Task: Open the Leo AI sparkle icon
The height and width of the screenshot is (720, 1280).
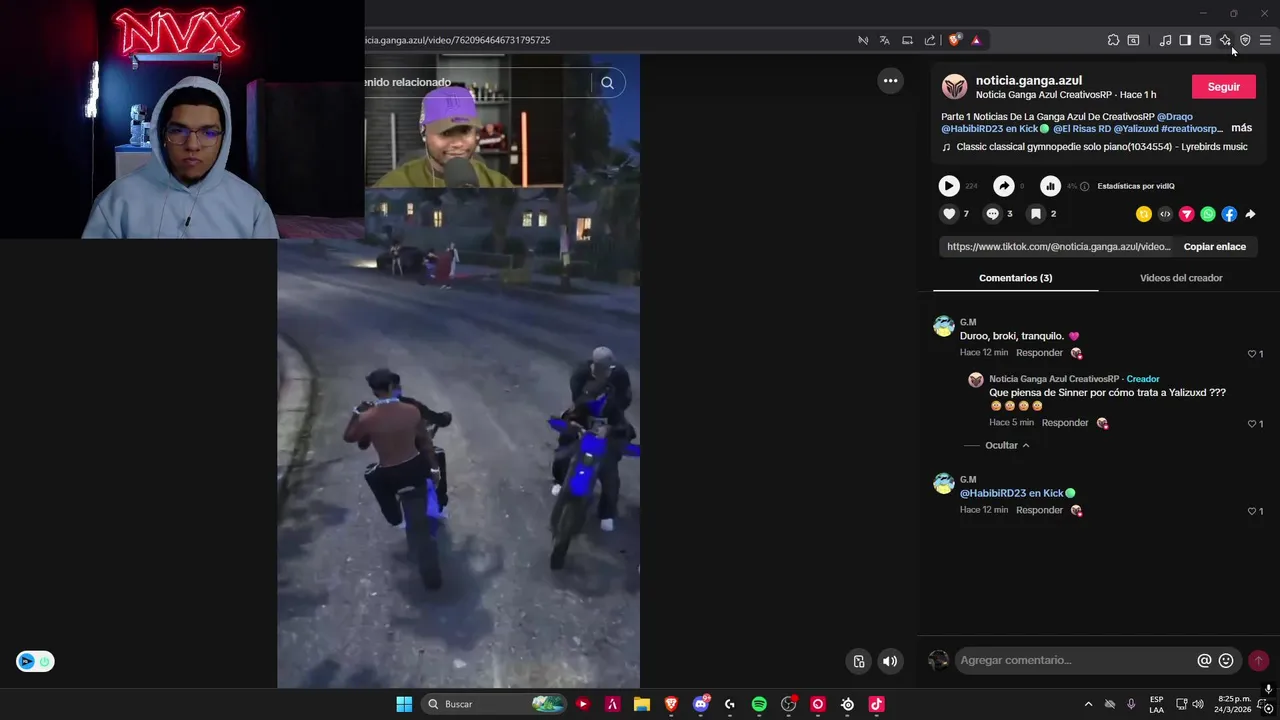Action: coord(1225,40)
